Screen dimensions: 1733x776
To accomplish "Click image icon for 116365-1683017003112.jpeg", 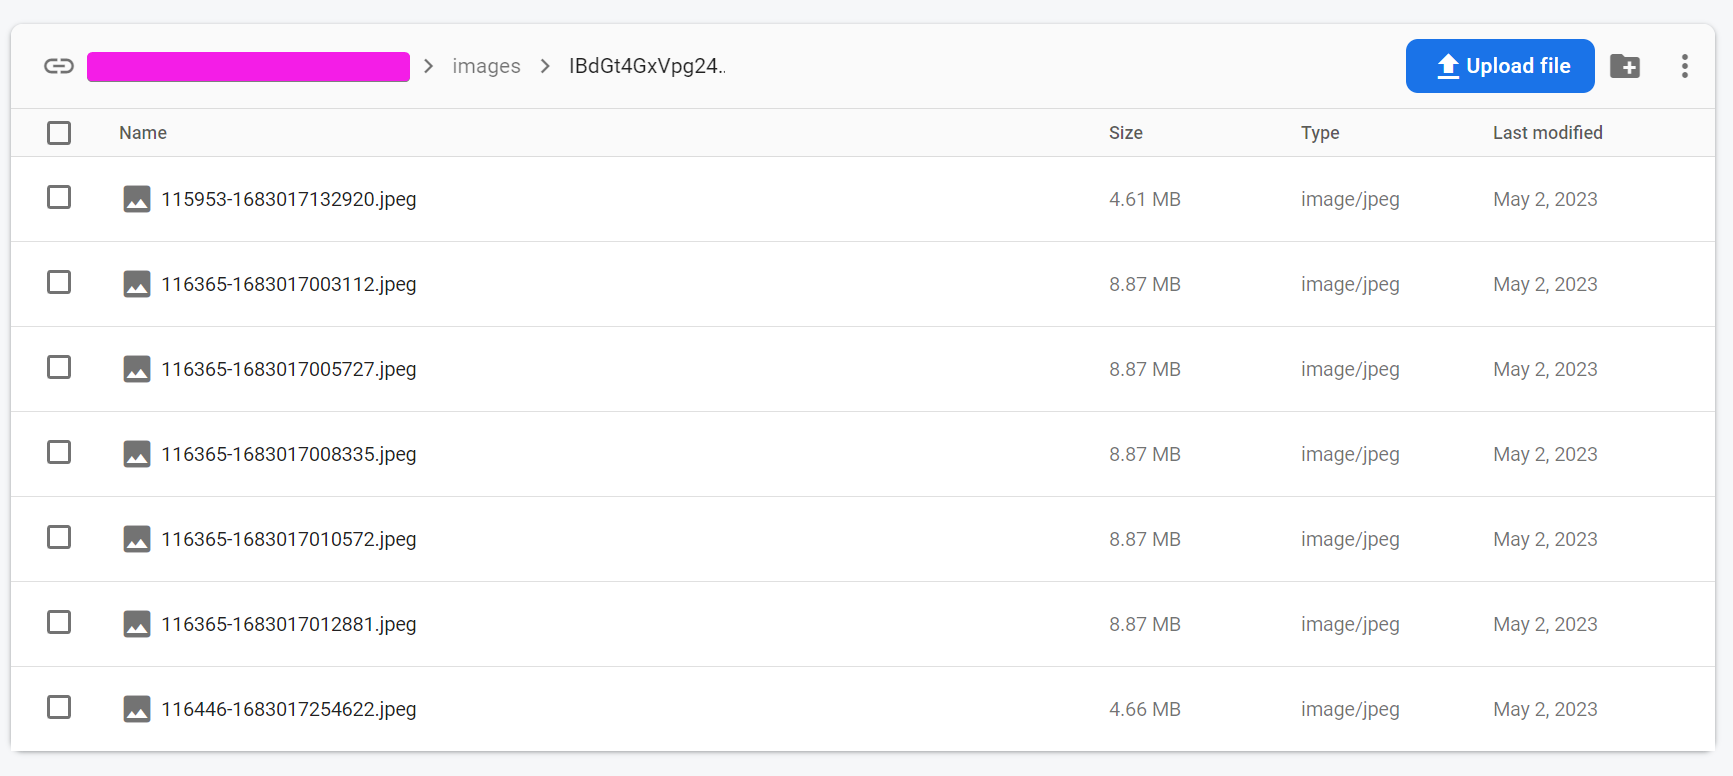I will click(x=137, y=284).
